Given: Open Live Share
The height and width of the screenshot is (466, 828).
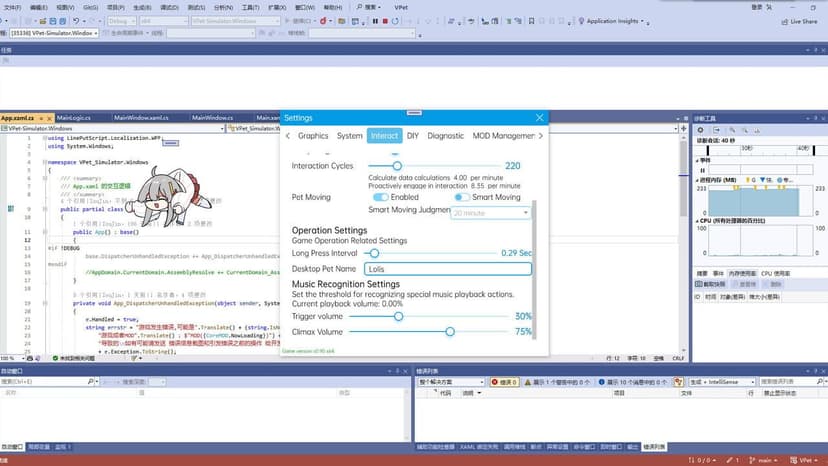Looking at the screenshot, I should (799, 22).
